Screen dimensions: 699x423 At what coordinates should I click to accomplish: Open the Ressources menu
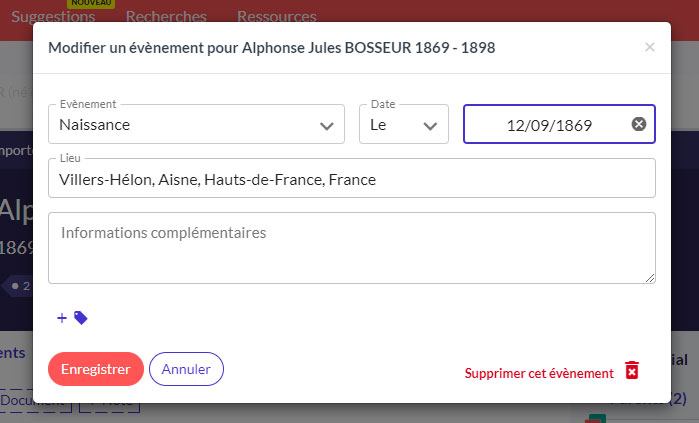click(276, 17)
